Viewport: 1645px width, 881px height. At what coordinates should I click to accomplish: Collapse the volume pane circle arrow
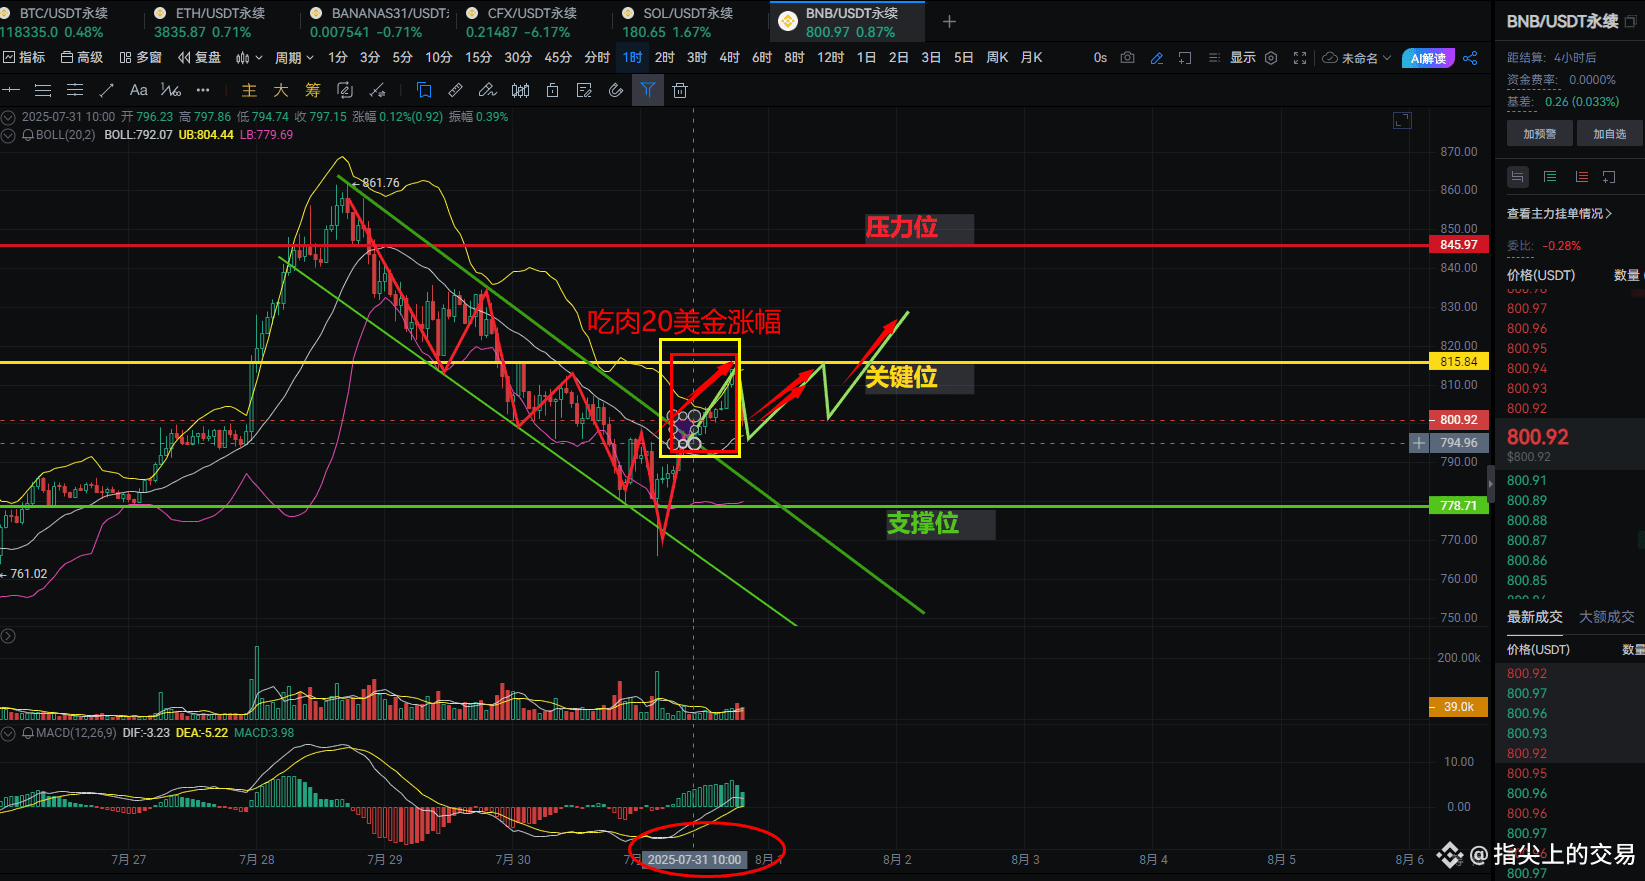tap(8, 636)
